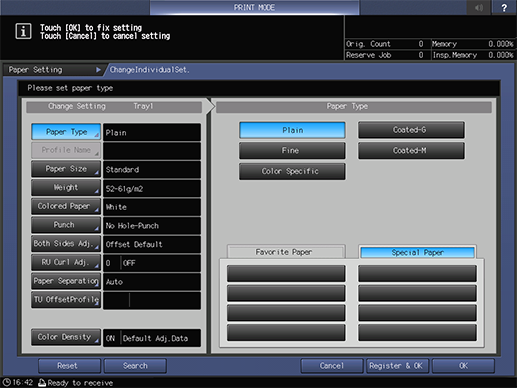Viewport: 517px width, 388px height.
Task: Select the Coated-G paper type
Action: (411, 130)
